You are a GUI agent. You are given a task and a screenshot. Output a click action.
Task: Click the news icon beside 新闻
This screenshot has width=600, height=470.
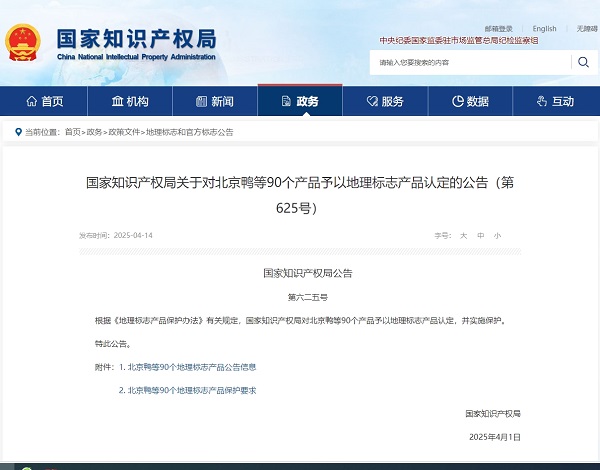coord(201,101)
